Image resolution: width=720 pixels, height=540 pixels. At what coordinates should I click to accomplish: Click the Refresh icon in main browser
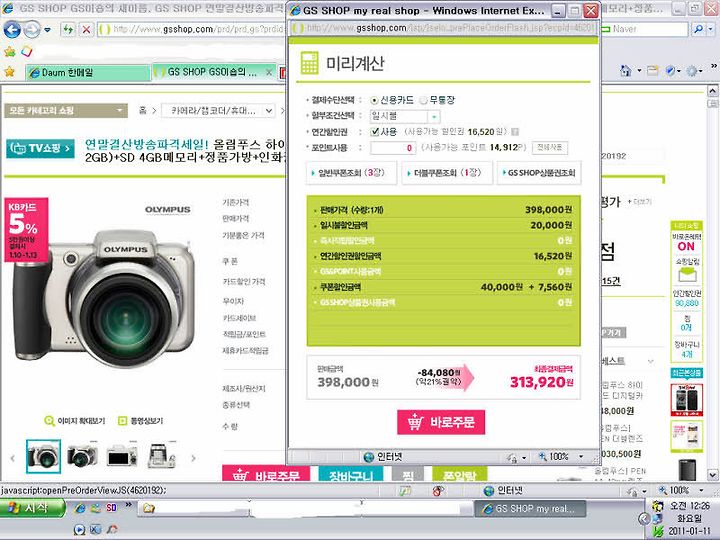(x=68, y=30)
